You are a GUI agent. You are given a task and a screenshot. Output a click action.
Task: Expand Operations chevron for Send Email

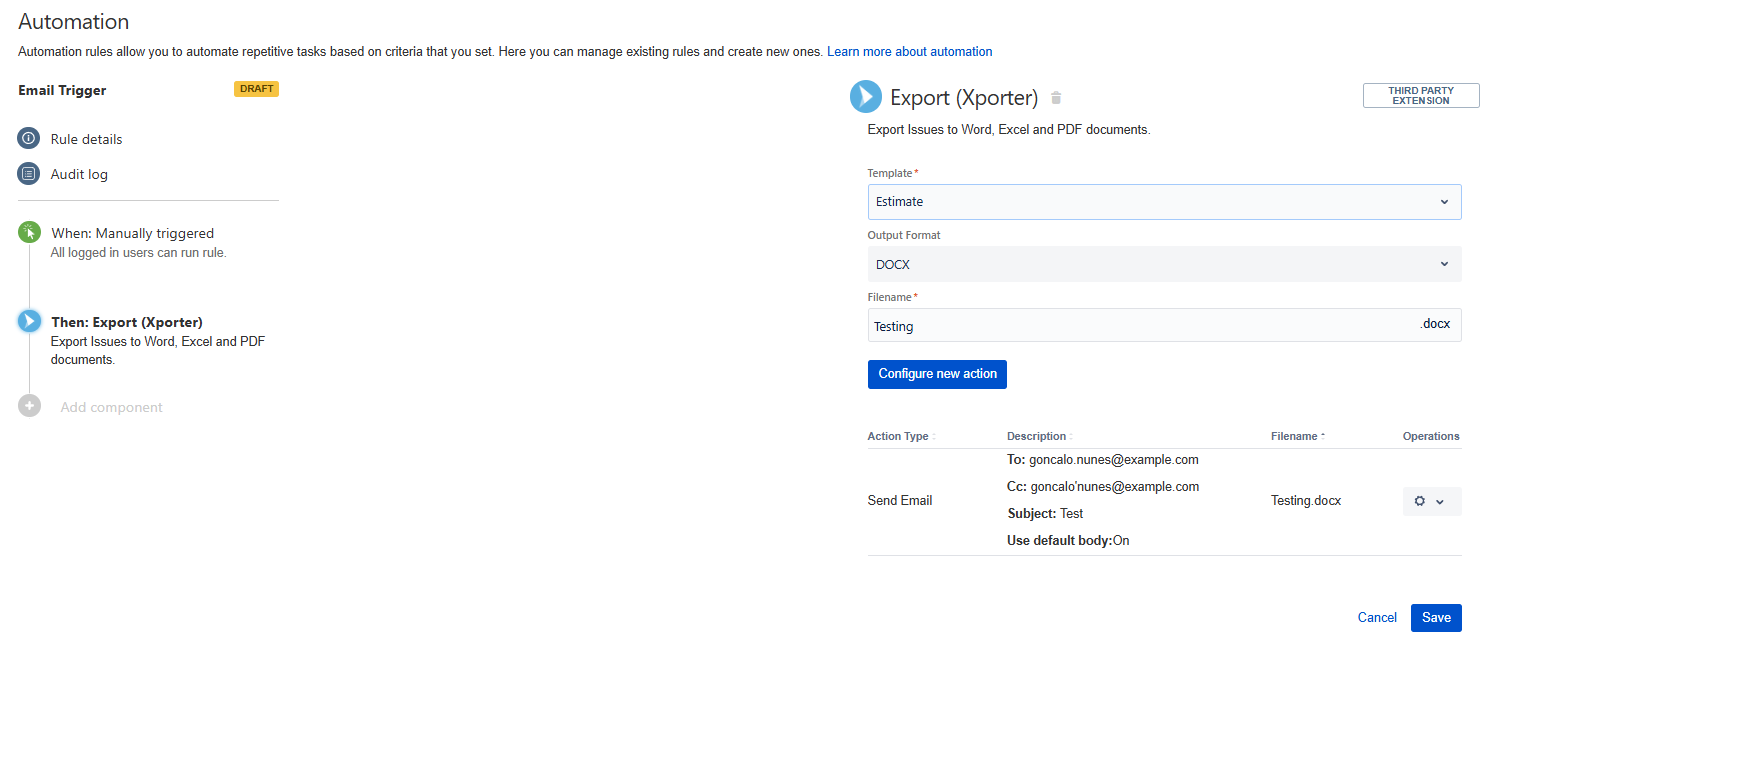tap(1440, 502)
